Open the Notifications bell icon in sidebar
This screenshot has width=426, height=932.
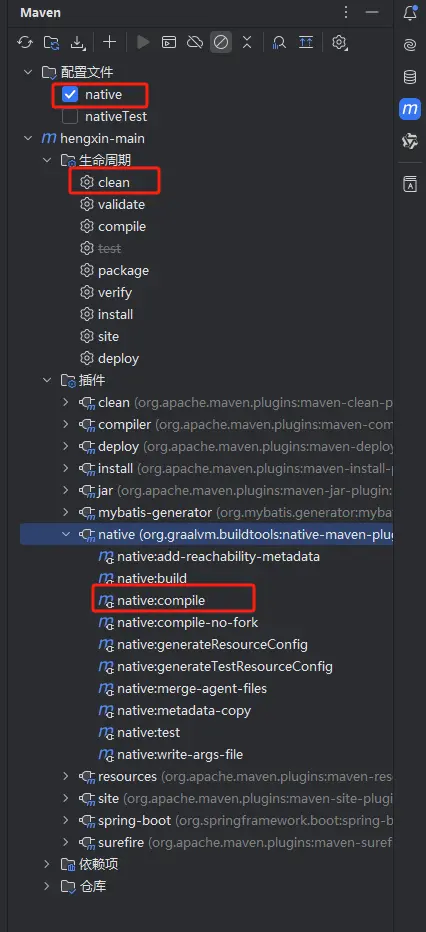click(410, 13)
